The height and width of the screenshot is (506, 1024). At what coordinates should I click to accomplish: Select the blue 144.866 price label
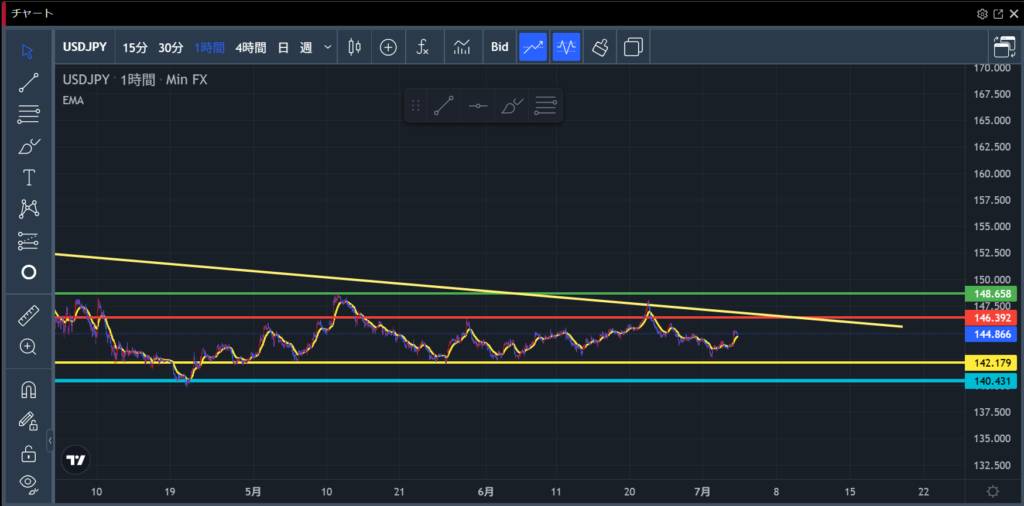click(990, 334)
